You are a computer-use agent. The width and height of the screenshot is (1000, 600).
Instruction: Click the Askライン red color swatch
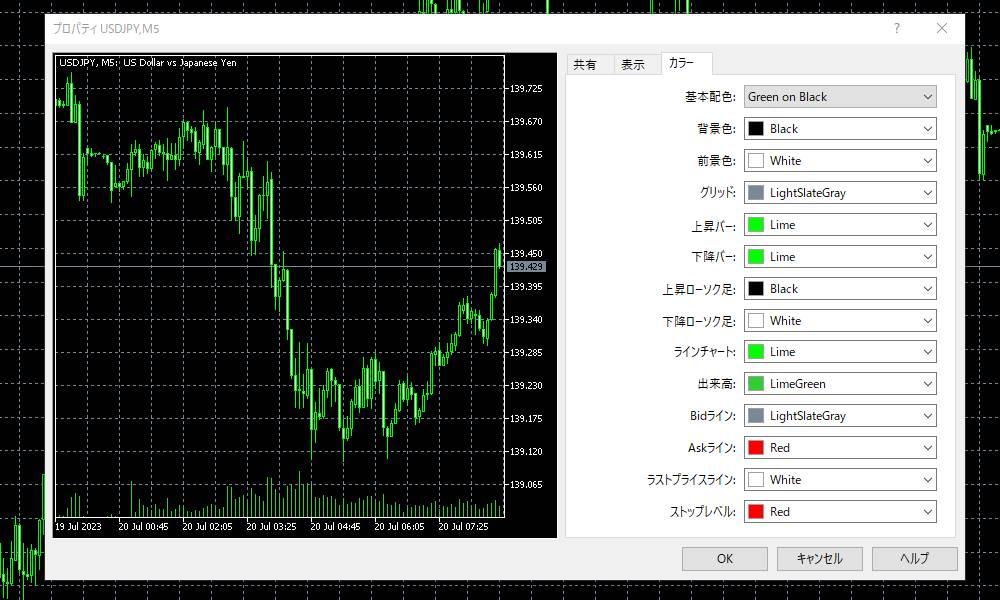tap(756, 448)
